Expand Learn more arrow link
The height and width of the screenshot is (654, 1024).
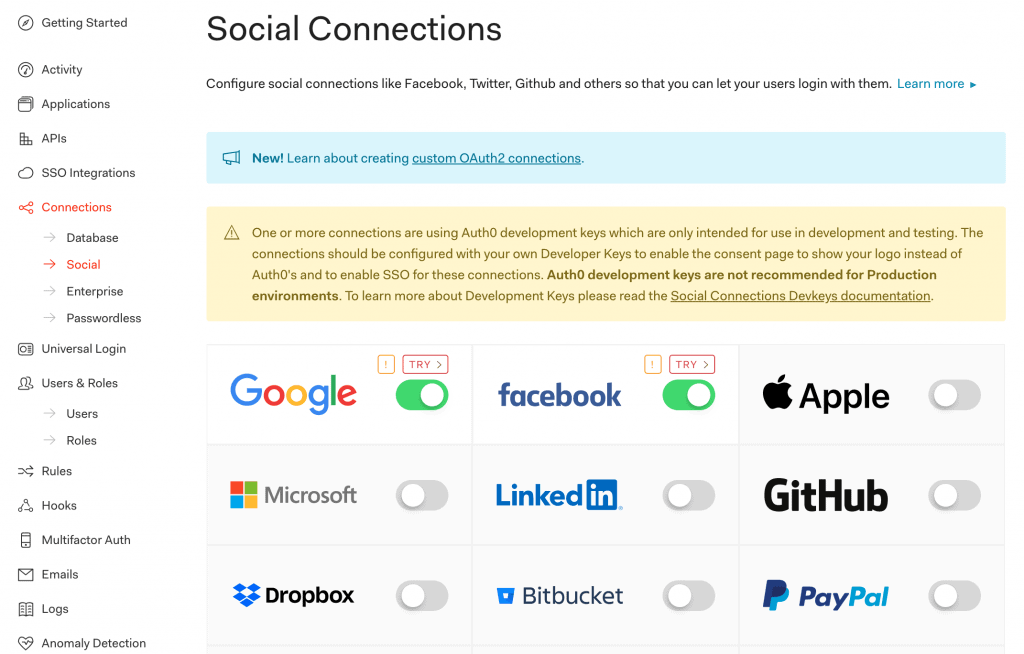[x=936, y=84]
